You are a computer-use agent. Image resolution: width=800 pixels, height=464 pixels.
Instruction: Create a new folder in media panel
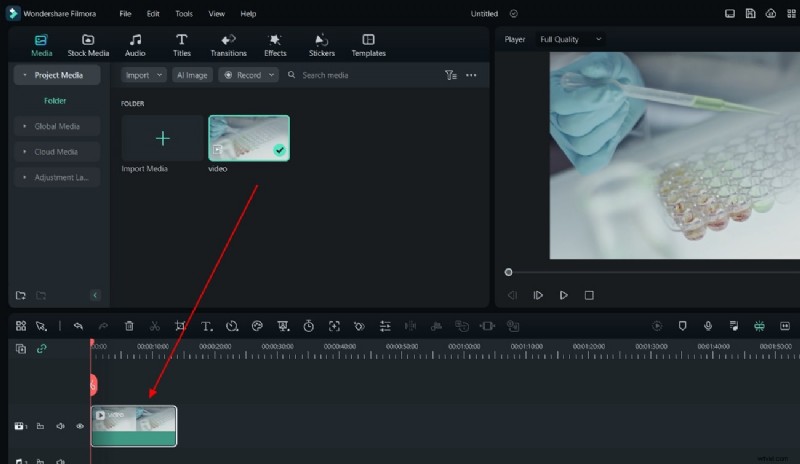pos(20,295)
